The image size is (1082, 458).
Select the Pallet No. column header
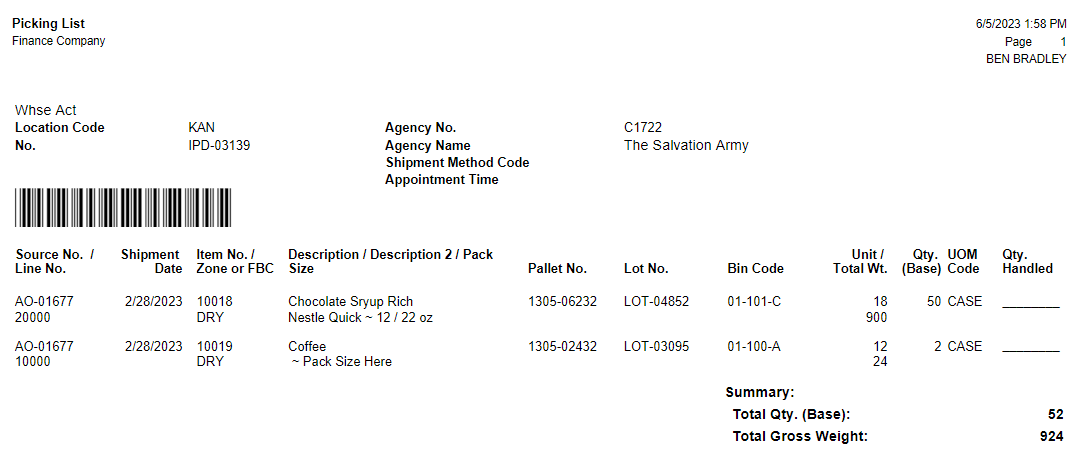pos(557,268)
